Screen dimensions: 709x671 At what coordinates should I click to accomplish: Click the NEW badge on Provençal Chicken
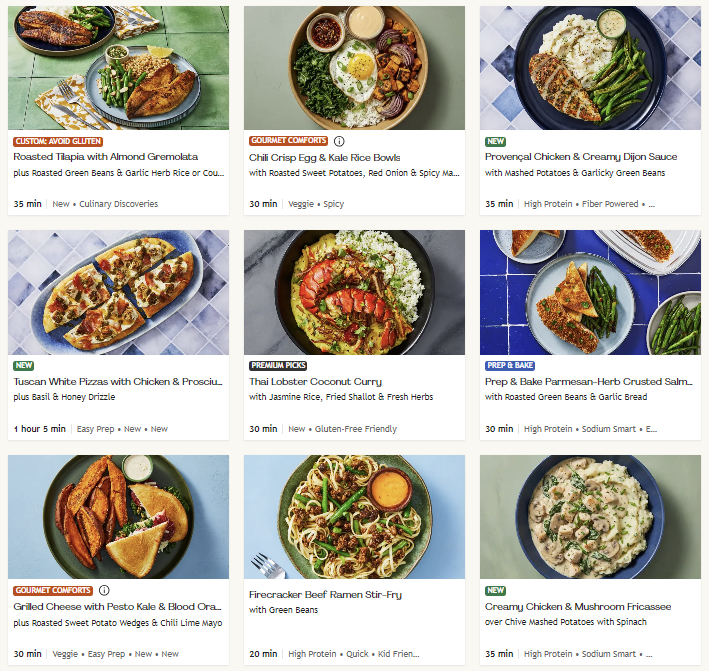pyautogui.click(x=495, y=142)
